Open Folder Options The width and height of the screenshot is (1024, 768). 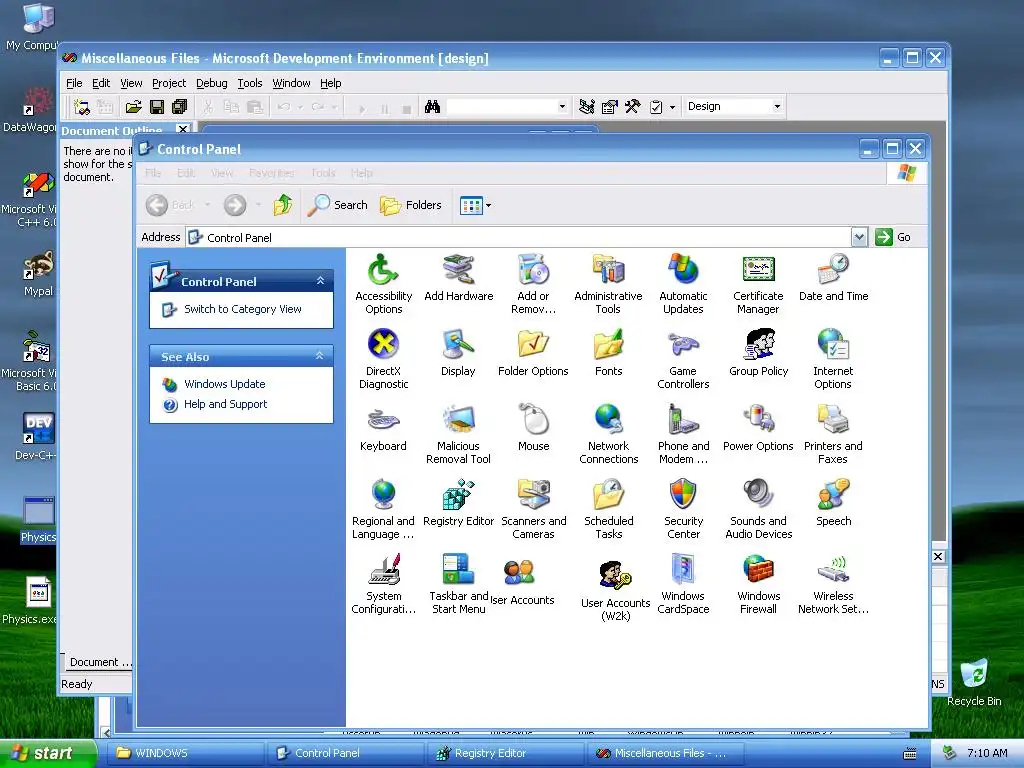[x=533, y=354]
